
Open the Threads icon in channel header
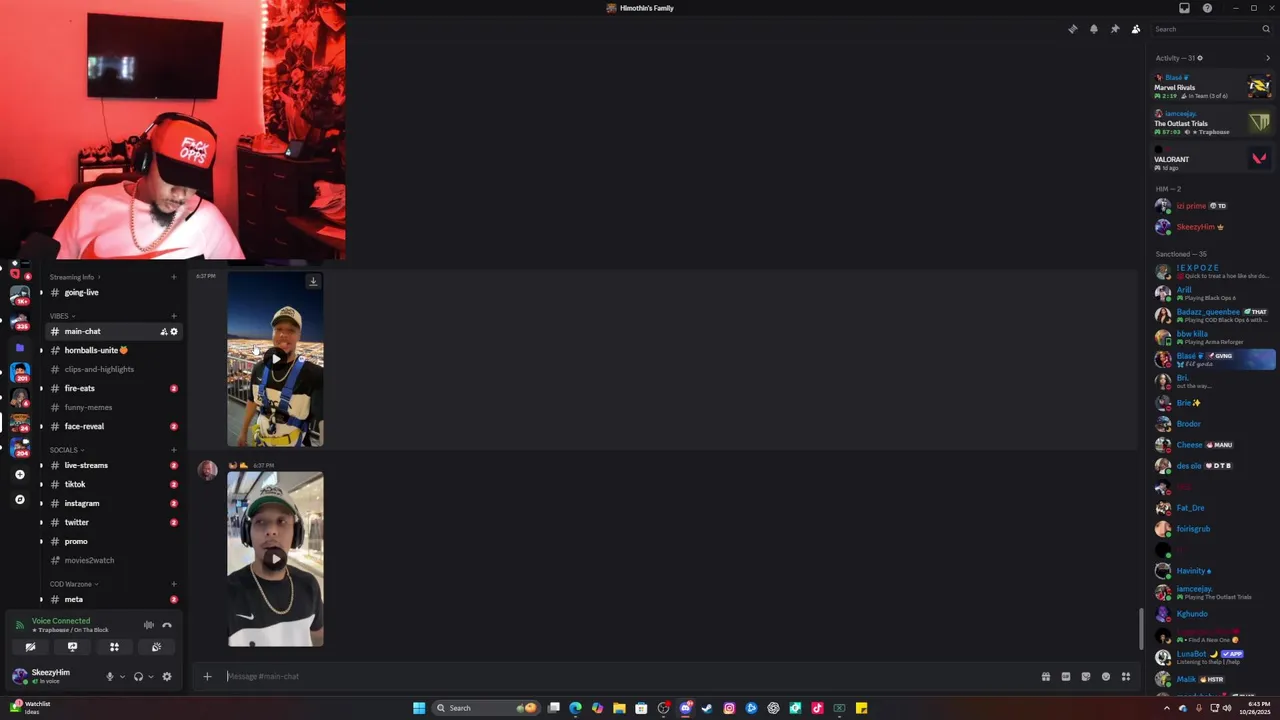pyautogui.click(x=1073, y=29)
